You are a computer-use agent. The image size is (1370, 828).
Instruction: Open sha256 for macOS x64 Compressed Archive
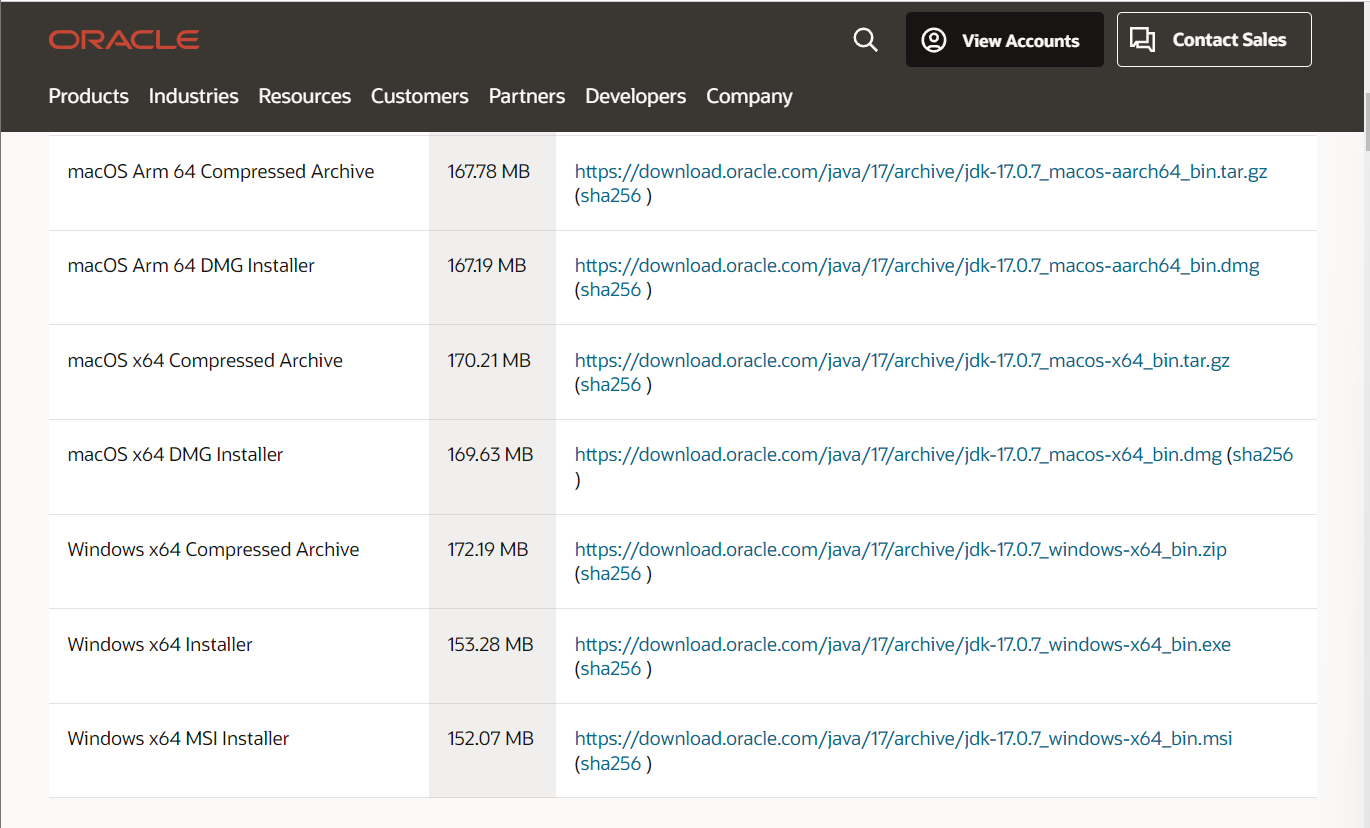click(x=610, y=385)
